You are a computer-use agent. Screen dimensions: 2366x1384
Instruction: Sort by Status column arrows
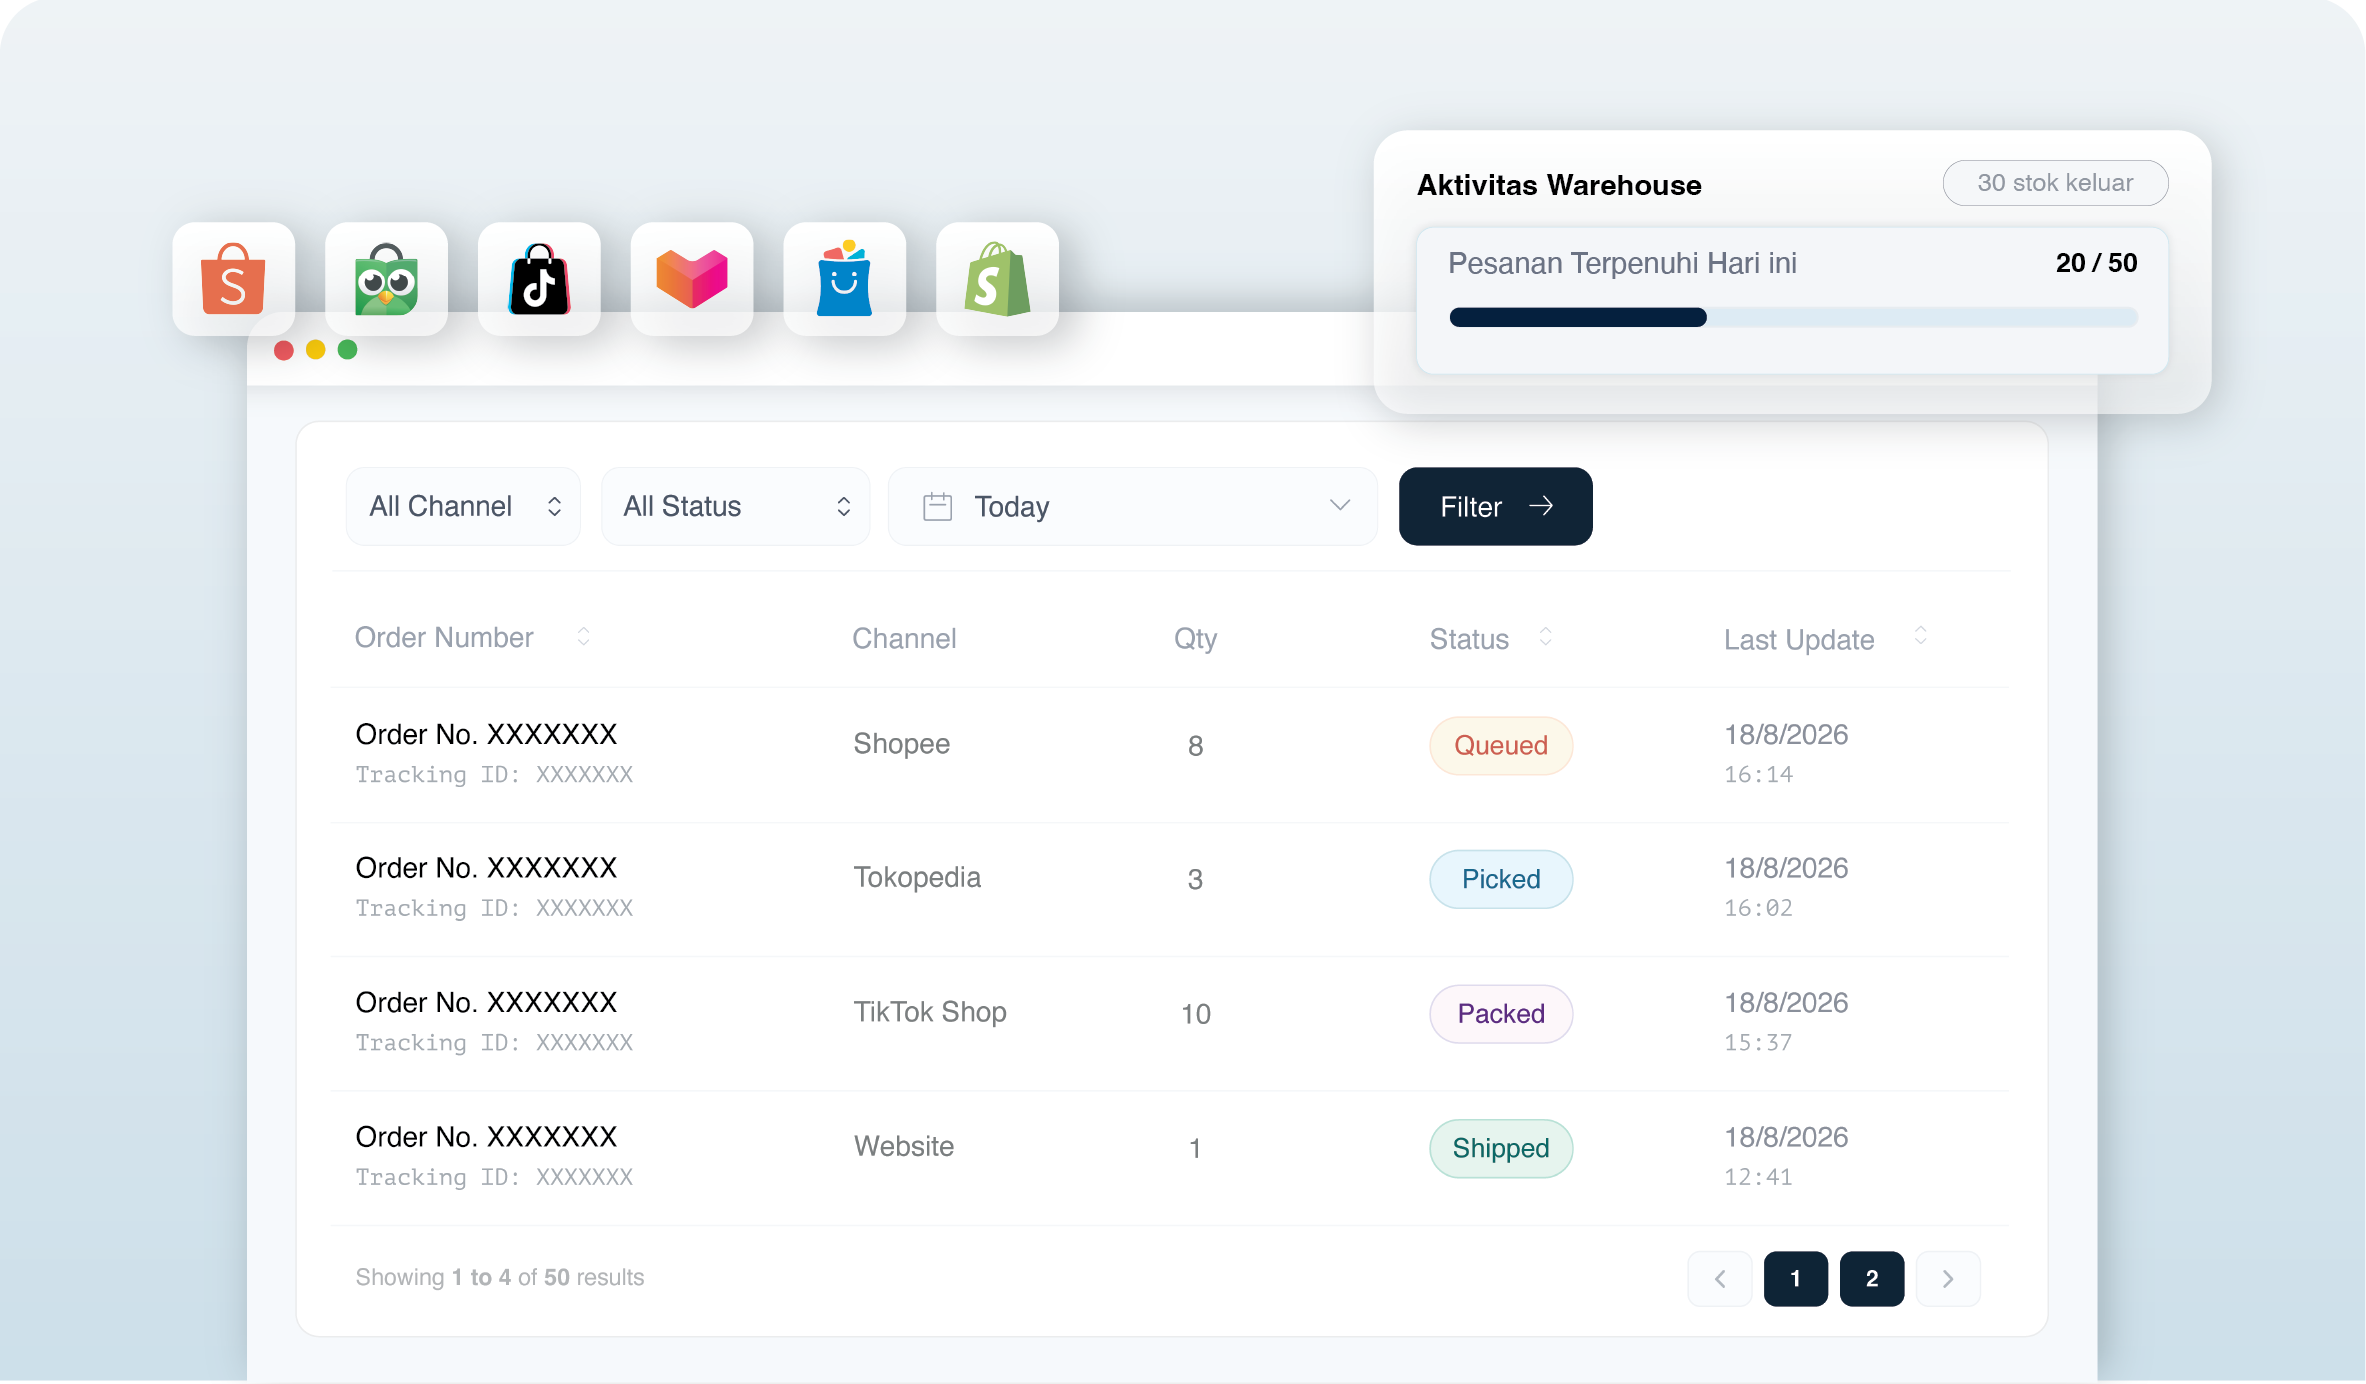(1545, 636)
